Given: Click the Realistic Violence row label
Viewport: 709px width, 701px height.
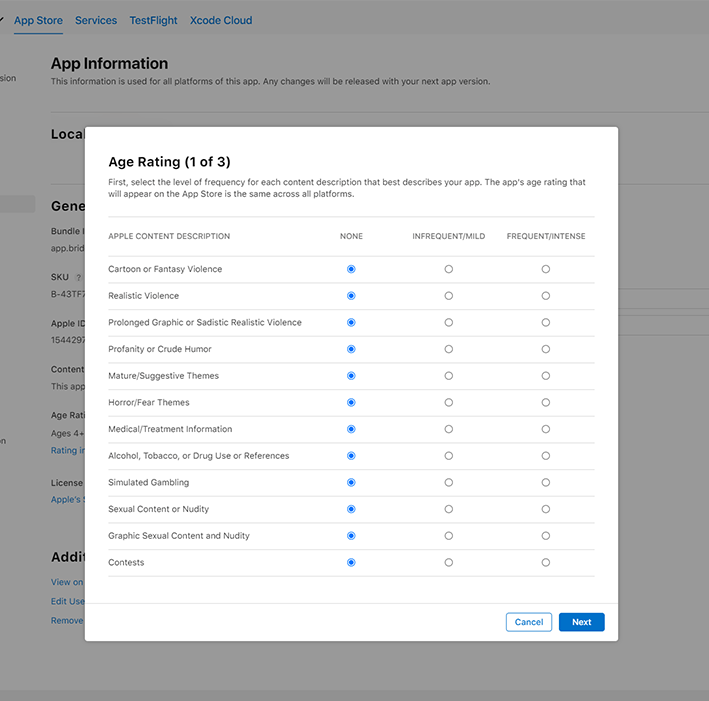Looking at the screenshot, I should (x=143, y=296).
